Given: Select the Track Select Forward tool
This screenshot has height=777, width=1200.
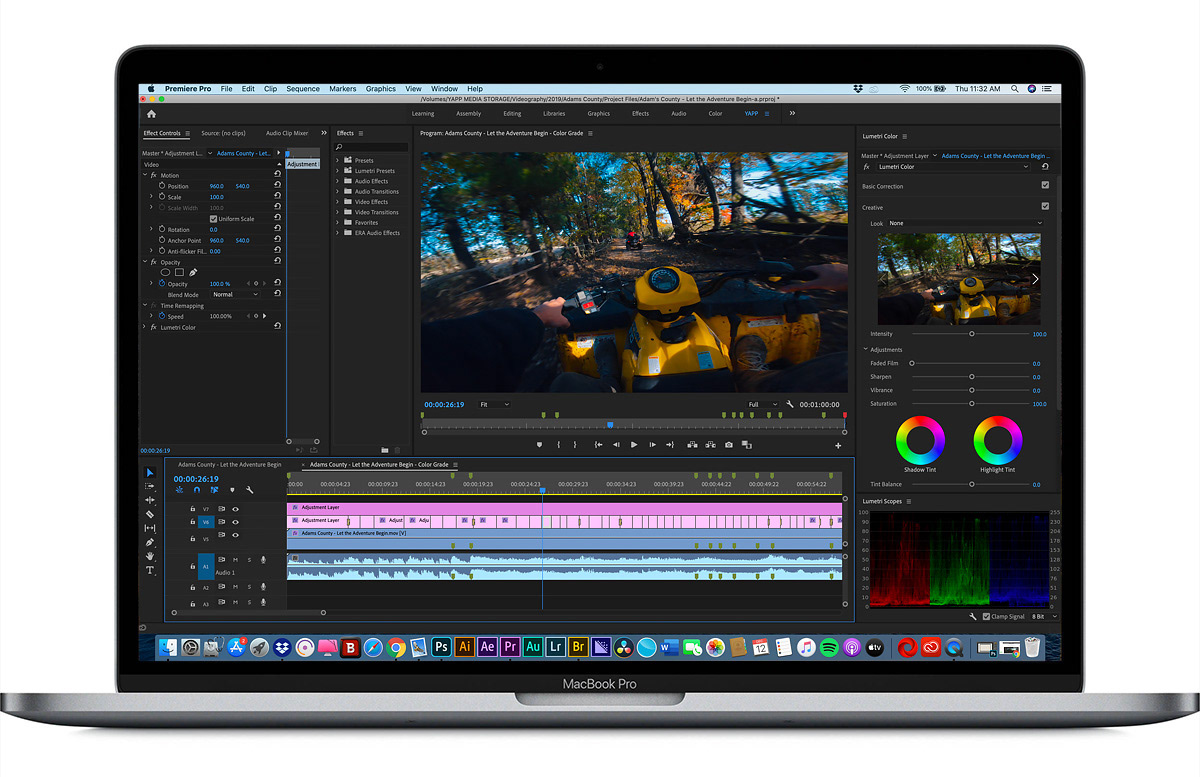Looking at the screenshot, I should pyautogui.click(x=150, y=486).
